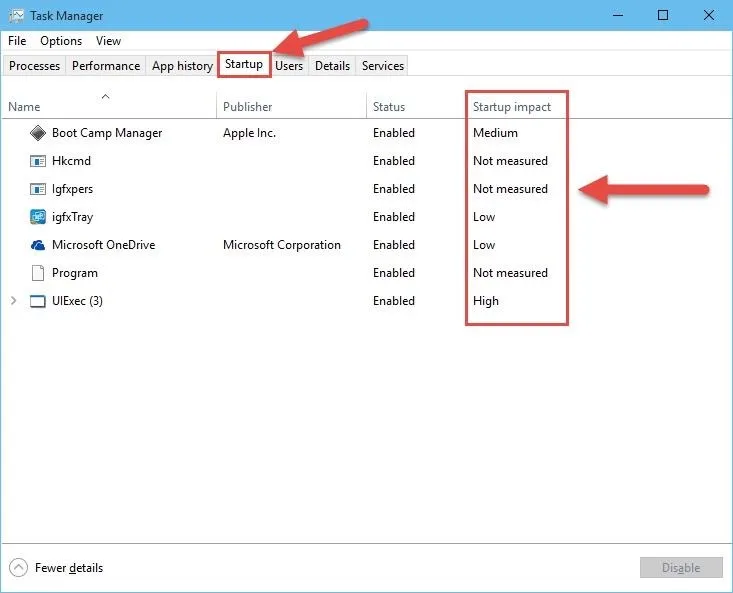Click the Apple Inc. publisher cell
Viewport: 733px width, 593px height.
pos(250,133)
